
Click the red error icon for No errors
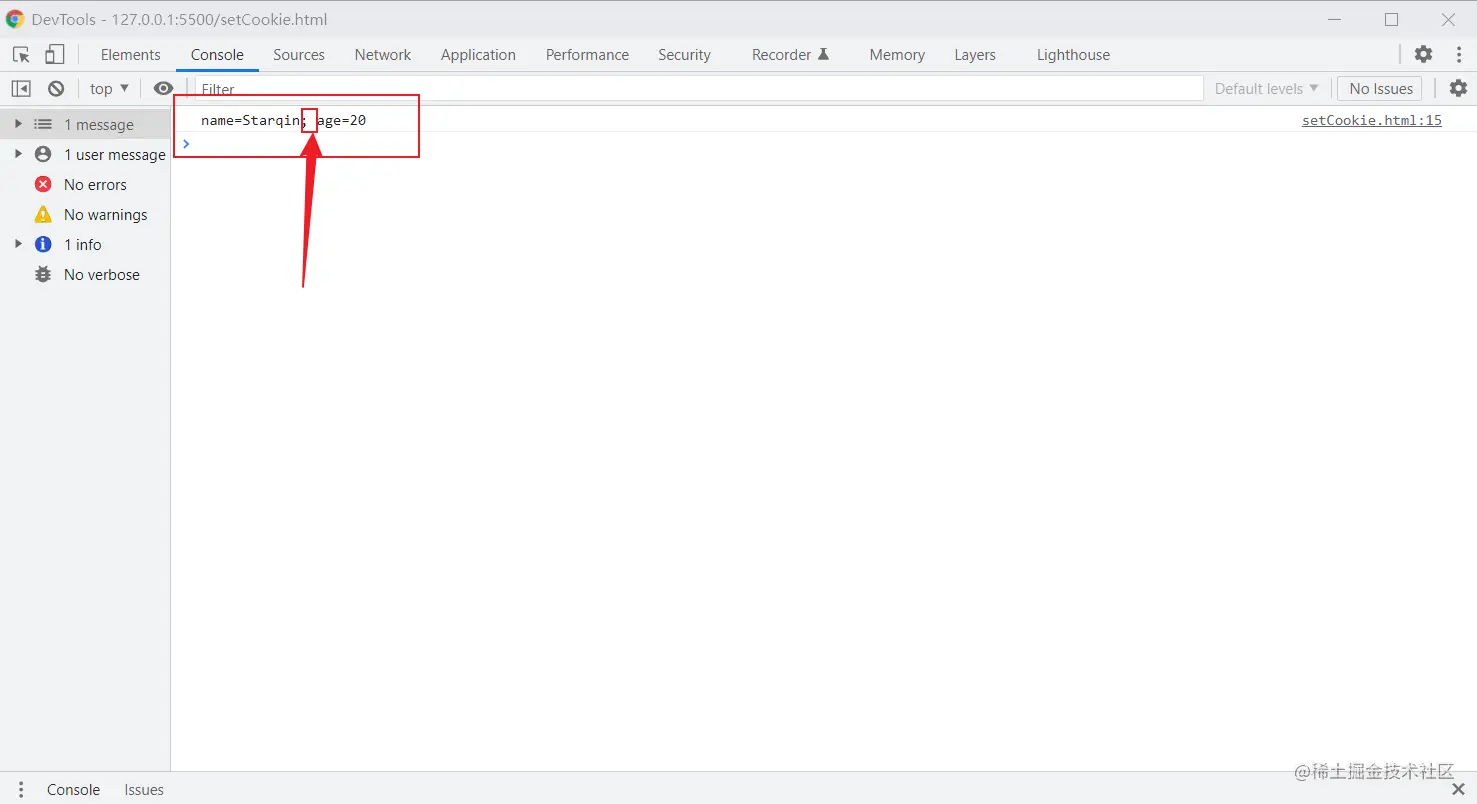tap(43, 184)
